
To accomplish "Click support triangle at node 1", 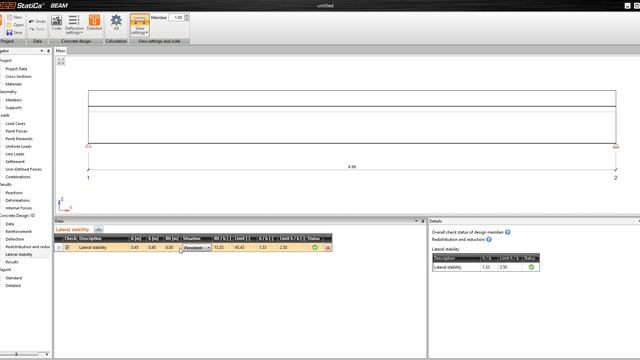I will tap(89, 146).
